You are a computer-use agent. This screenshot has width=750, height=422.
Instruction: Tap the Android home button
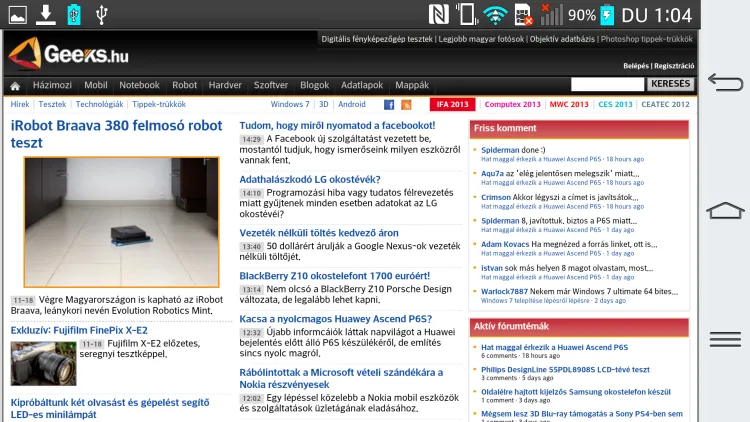coord(725,210)
